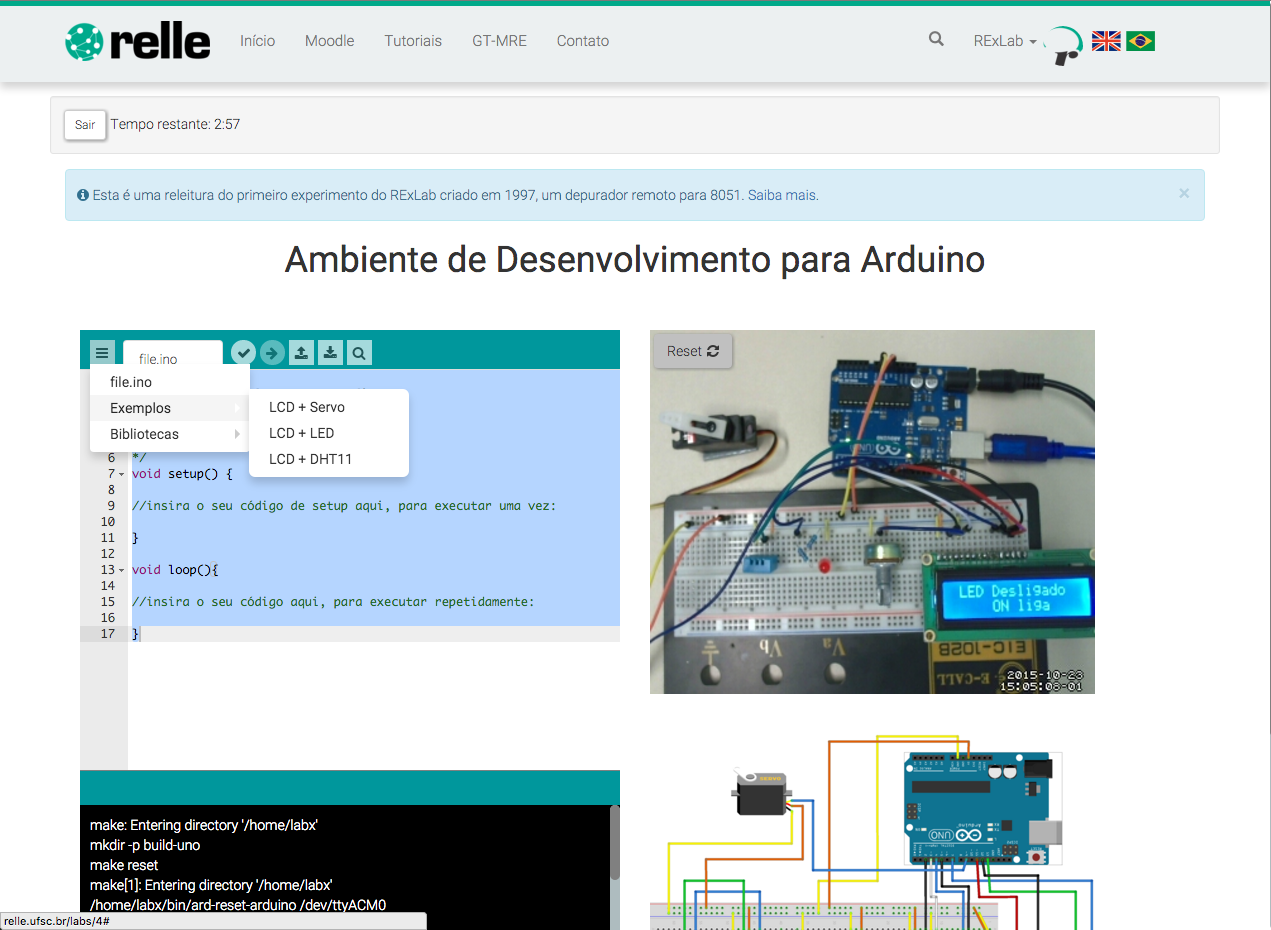
Task: Collapse the loop function fold arrow at line 13
Action: tap(122, 570)
